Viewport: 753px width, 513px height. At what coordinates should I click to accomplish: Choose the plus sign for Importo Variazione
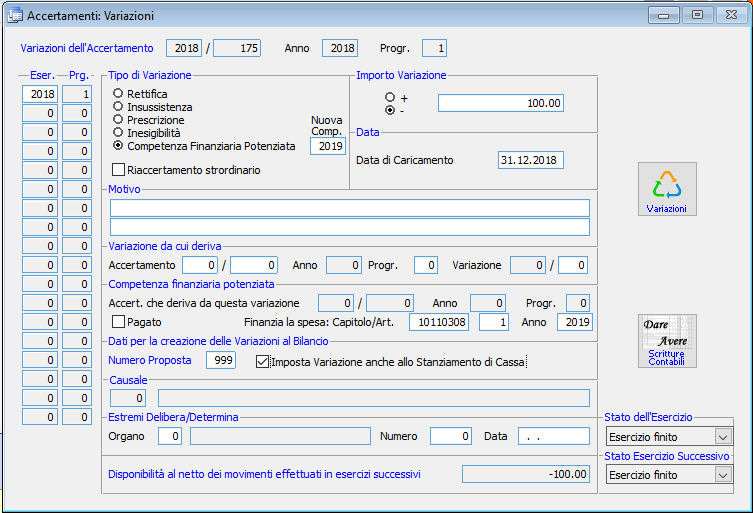click(x=390, y=98)
